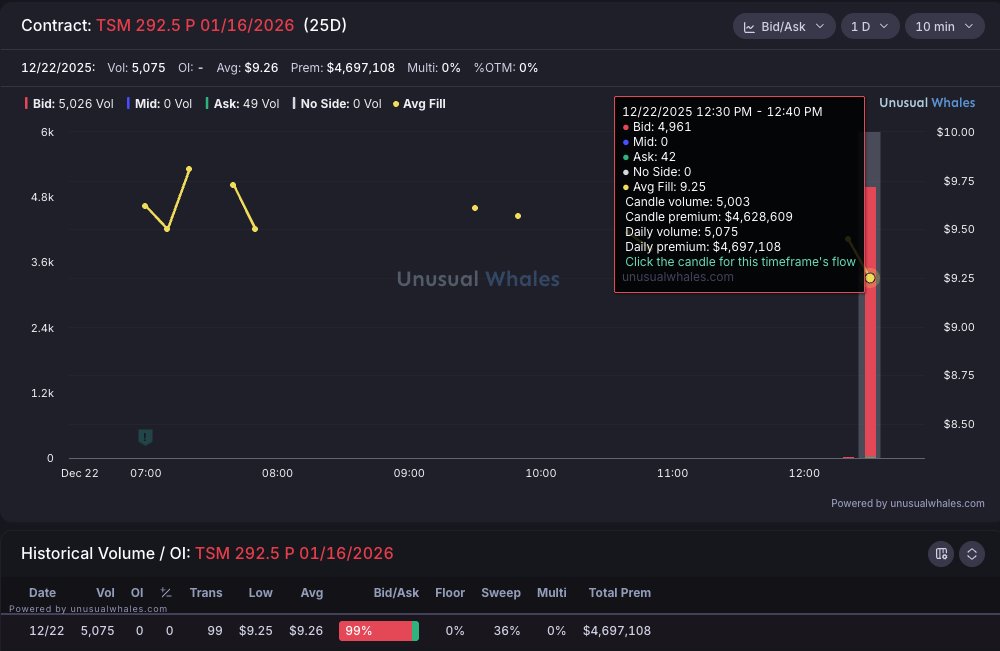Click the table columns settings icon
This screenshot has width=1000, height=651.
click(941, 553)
